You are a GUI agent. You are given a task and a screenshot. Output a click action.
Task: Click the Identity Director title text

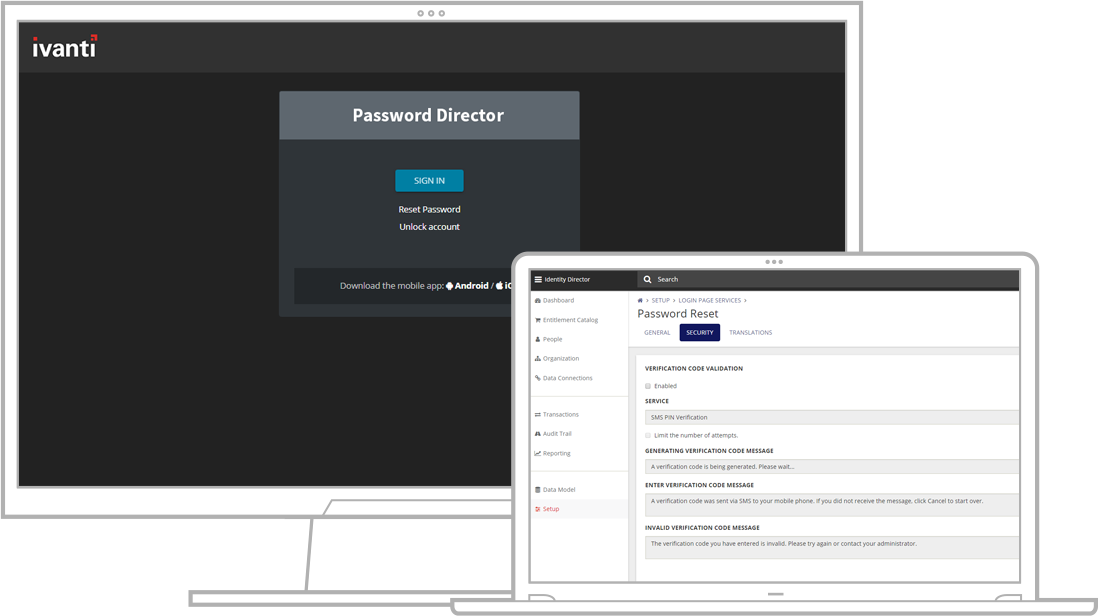click(x=567, y=279)
